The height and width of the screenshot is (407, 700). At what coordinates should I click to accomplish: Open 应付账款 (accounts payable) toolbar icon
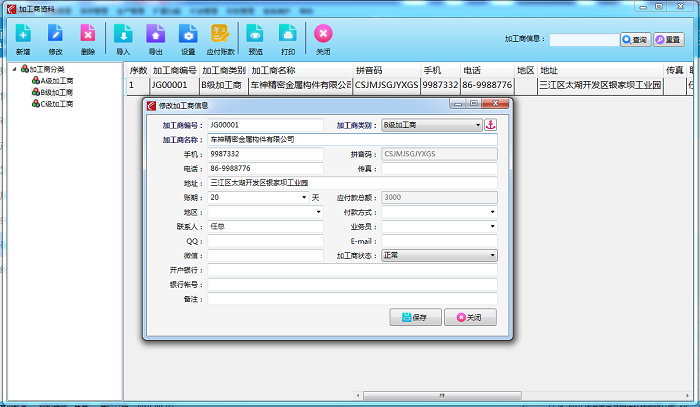tap(221, 39)
